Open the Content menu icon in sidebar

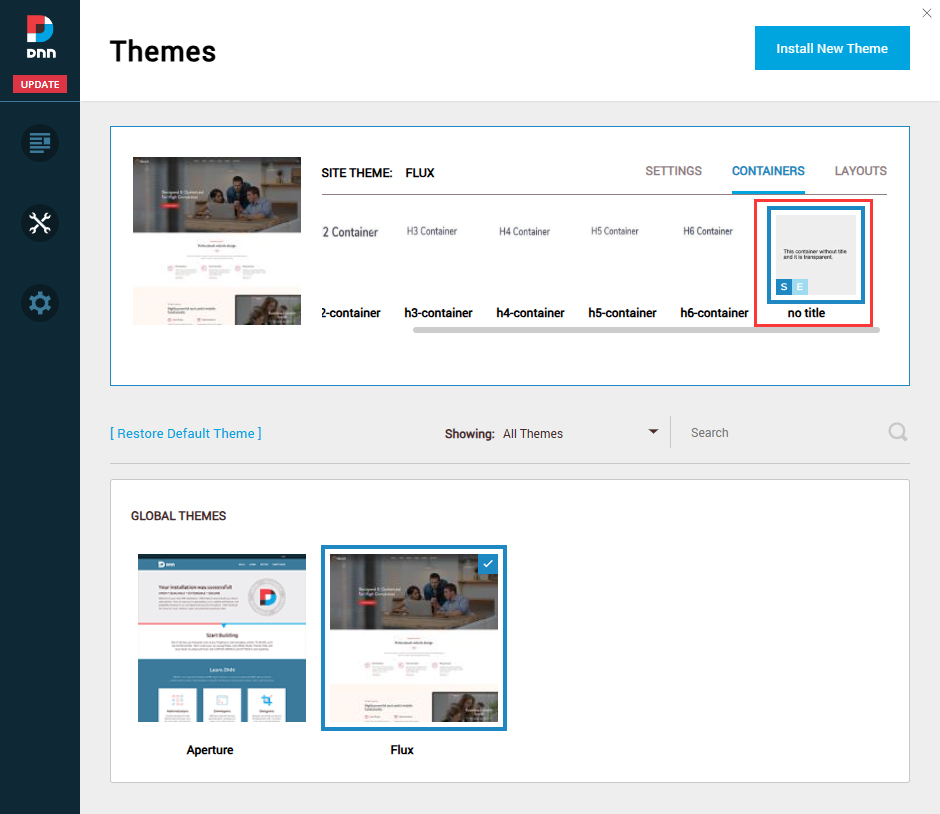click(40, 143)
